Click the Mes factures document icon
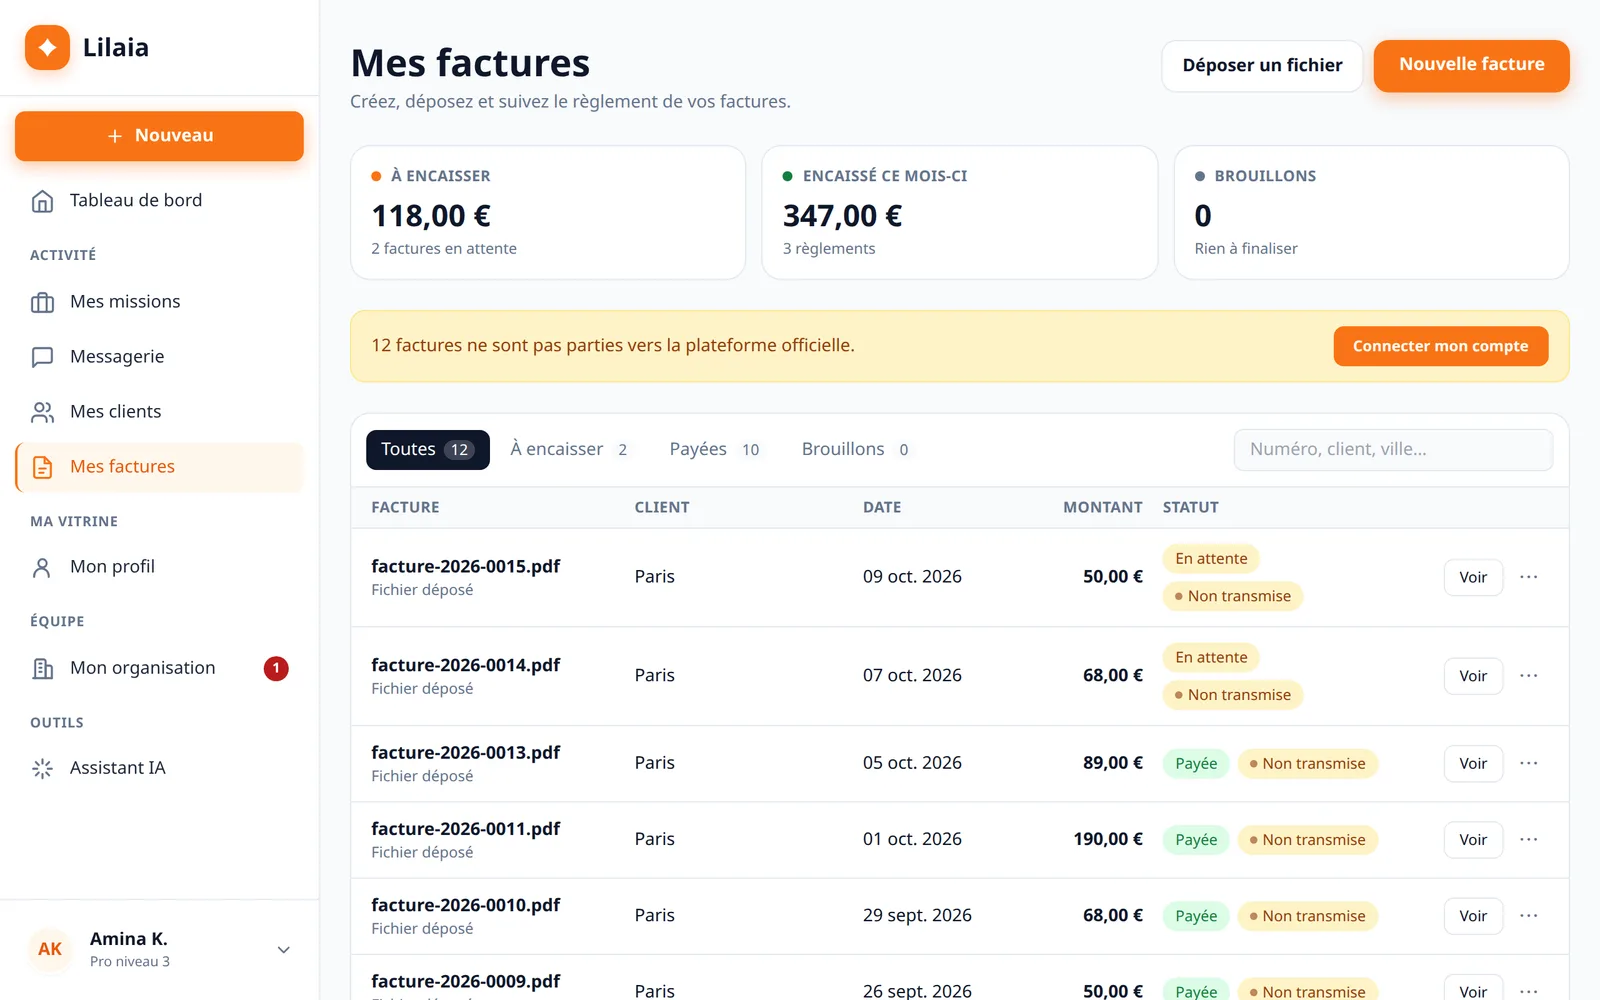The image size is (1600, 1000). (42, 467)
